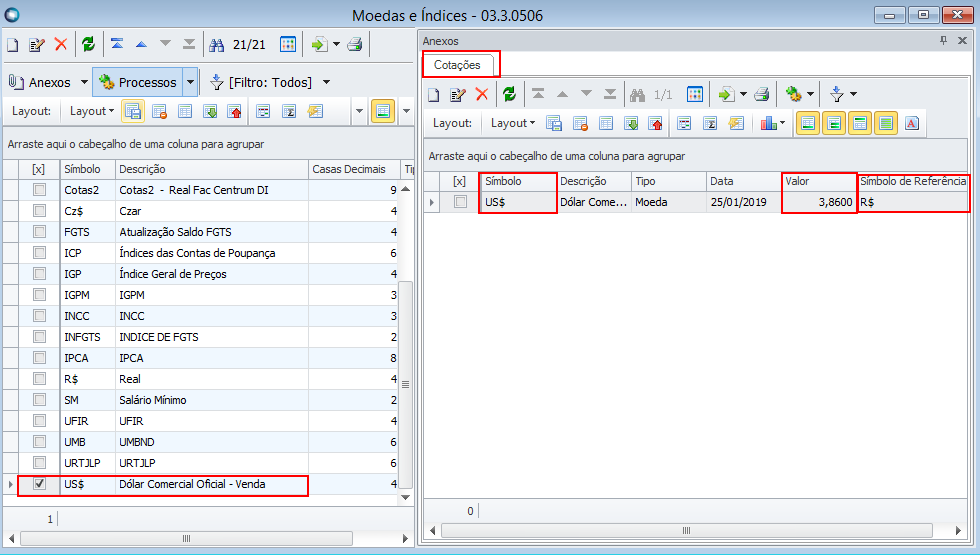980x555 pixels.
Task: Sort by Data column in Cotações grid
Action: click(x=744, y=181)
